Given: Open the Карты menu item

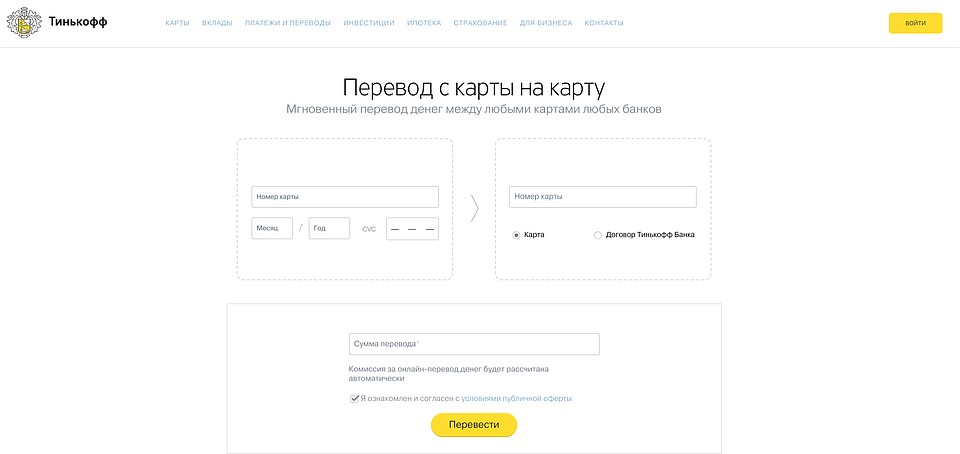Looking at the screenshot, I should pos(178,23).
